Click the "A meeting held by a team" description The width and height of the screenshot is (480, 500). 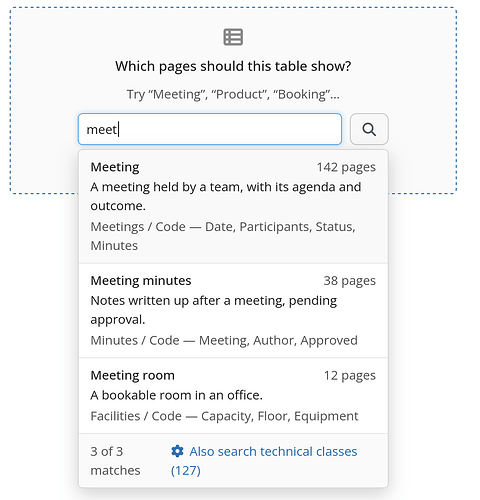tap(226, 196)
